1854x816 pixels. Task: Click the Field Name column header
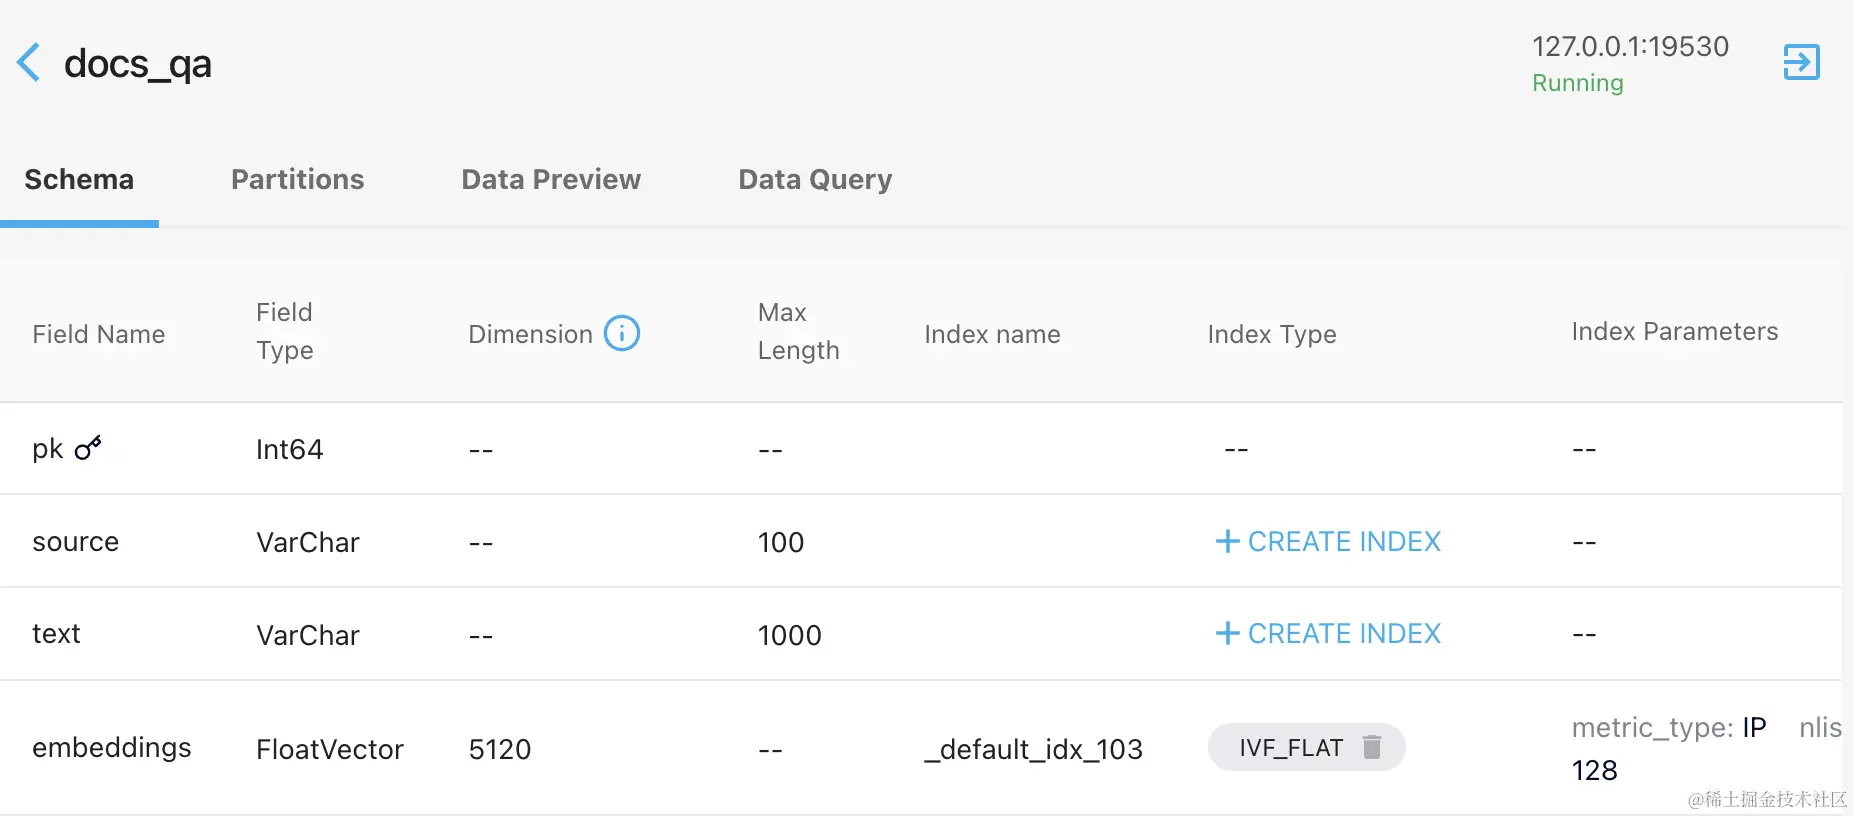click(99, 334)
